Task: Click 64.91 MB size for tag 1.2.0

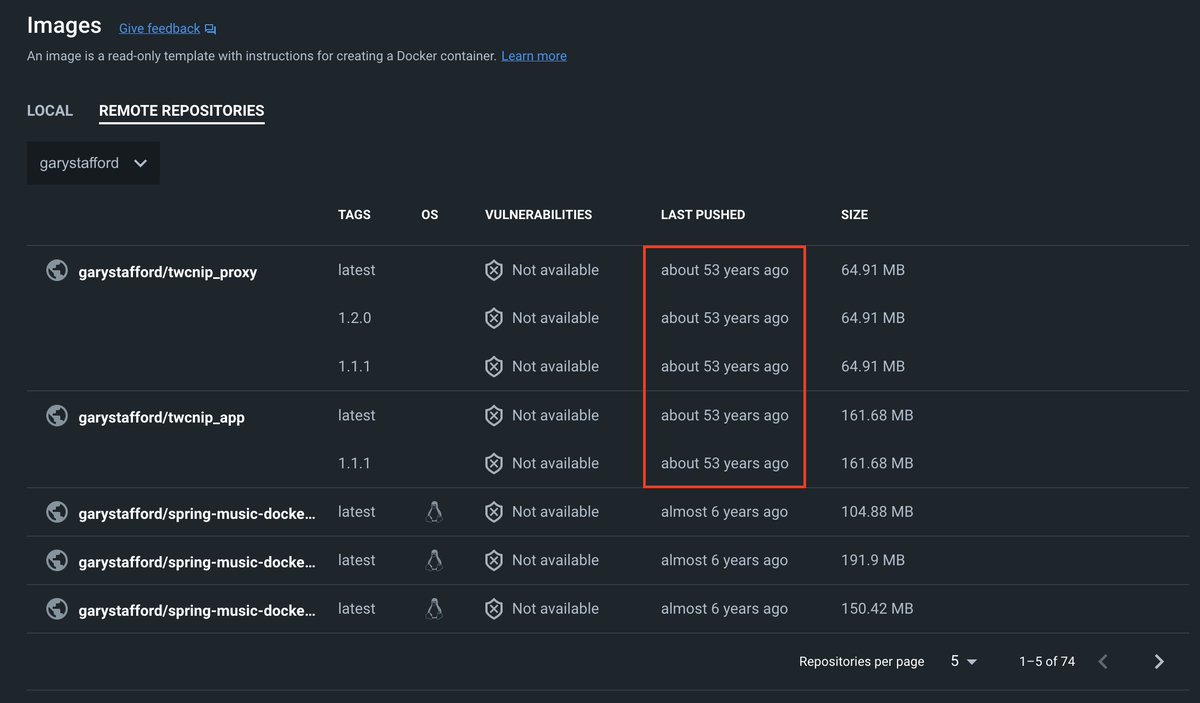Action: (873, 318)
